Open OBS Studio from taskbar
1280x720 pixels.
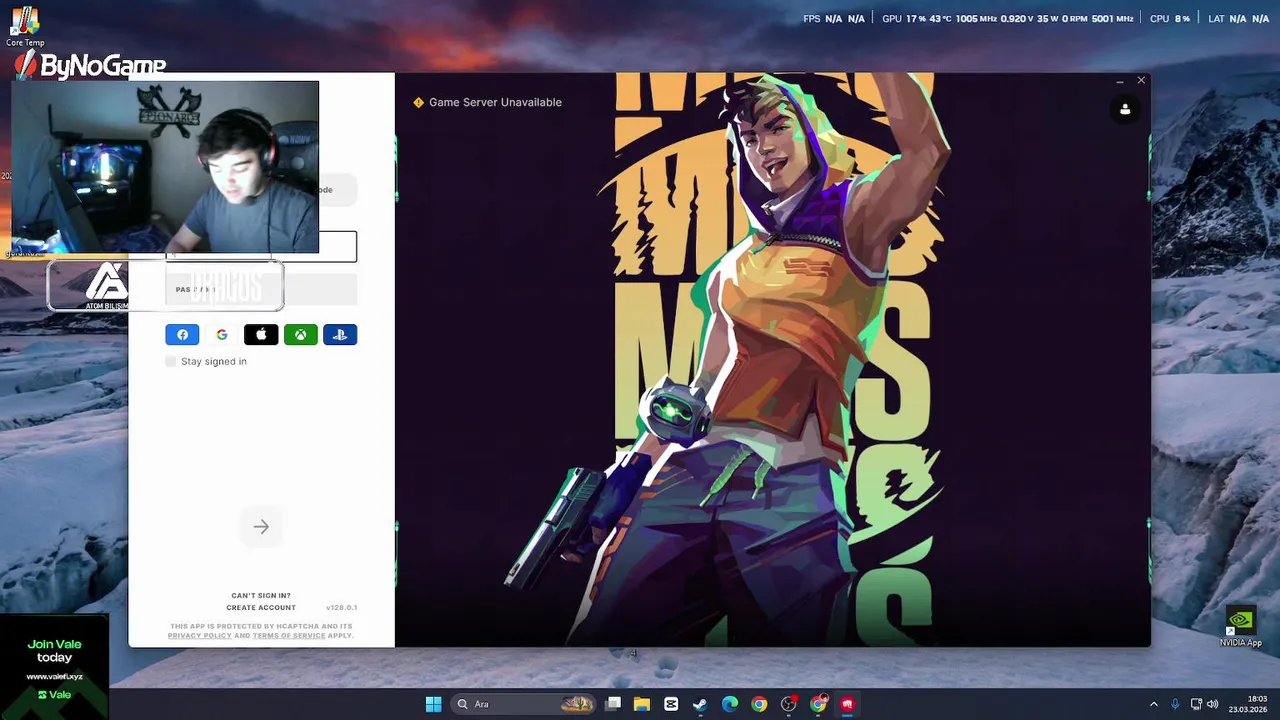point(789,704)
